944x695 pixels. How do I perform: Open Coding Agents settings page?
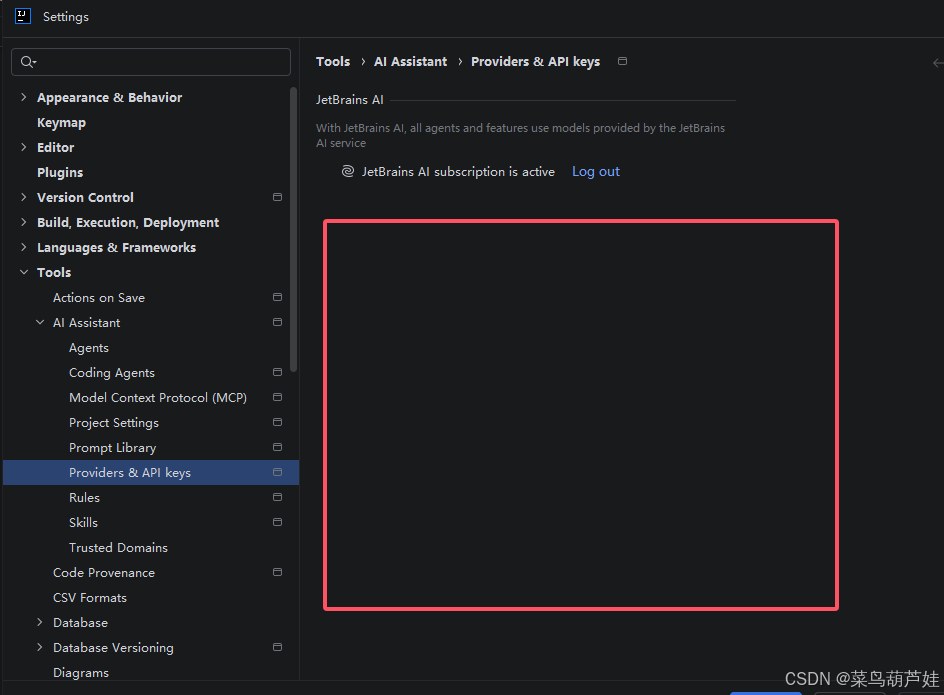tap(112, 373)
